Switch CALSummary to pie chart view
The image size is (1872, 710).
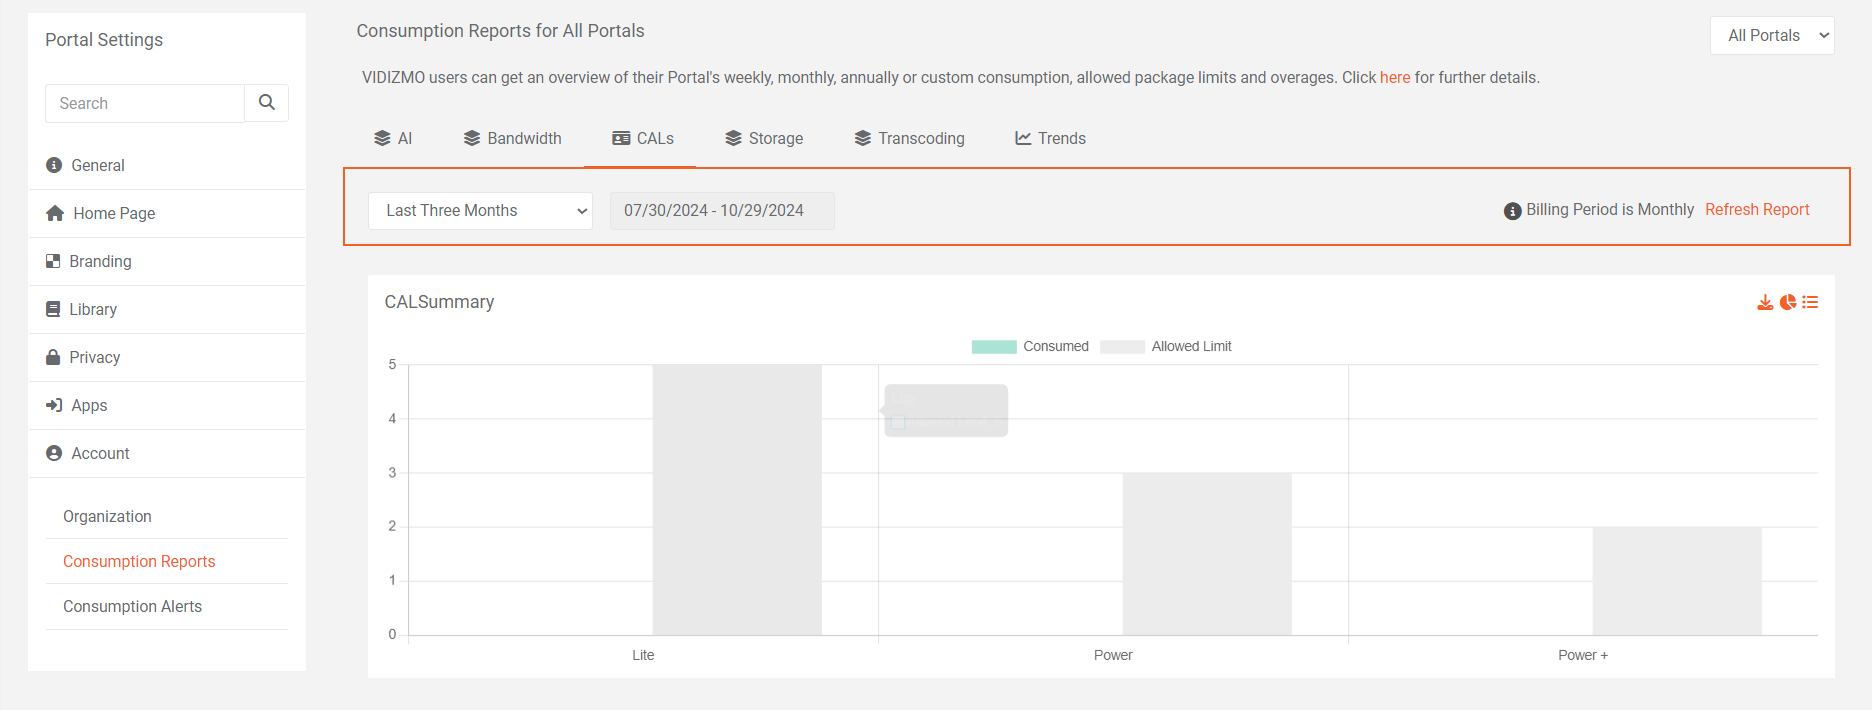[x=1788, y=302]
